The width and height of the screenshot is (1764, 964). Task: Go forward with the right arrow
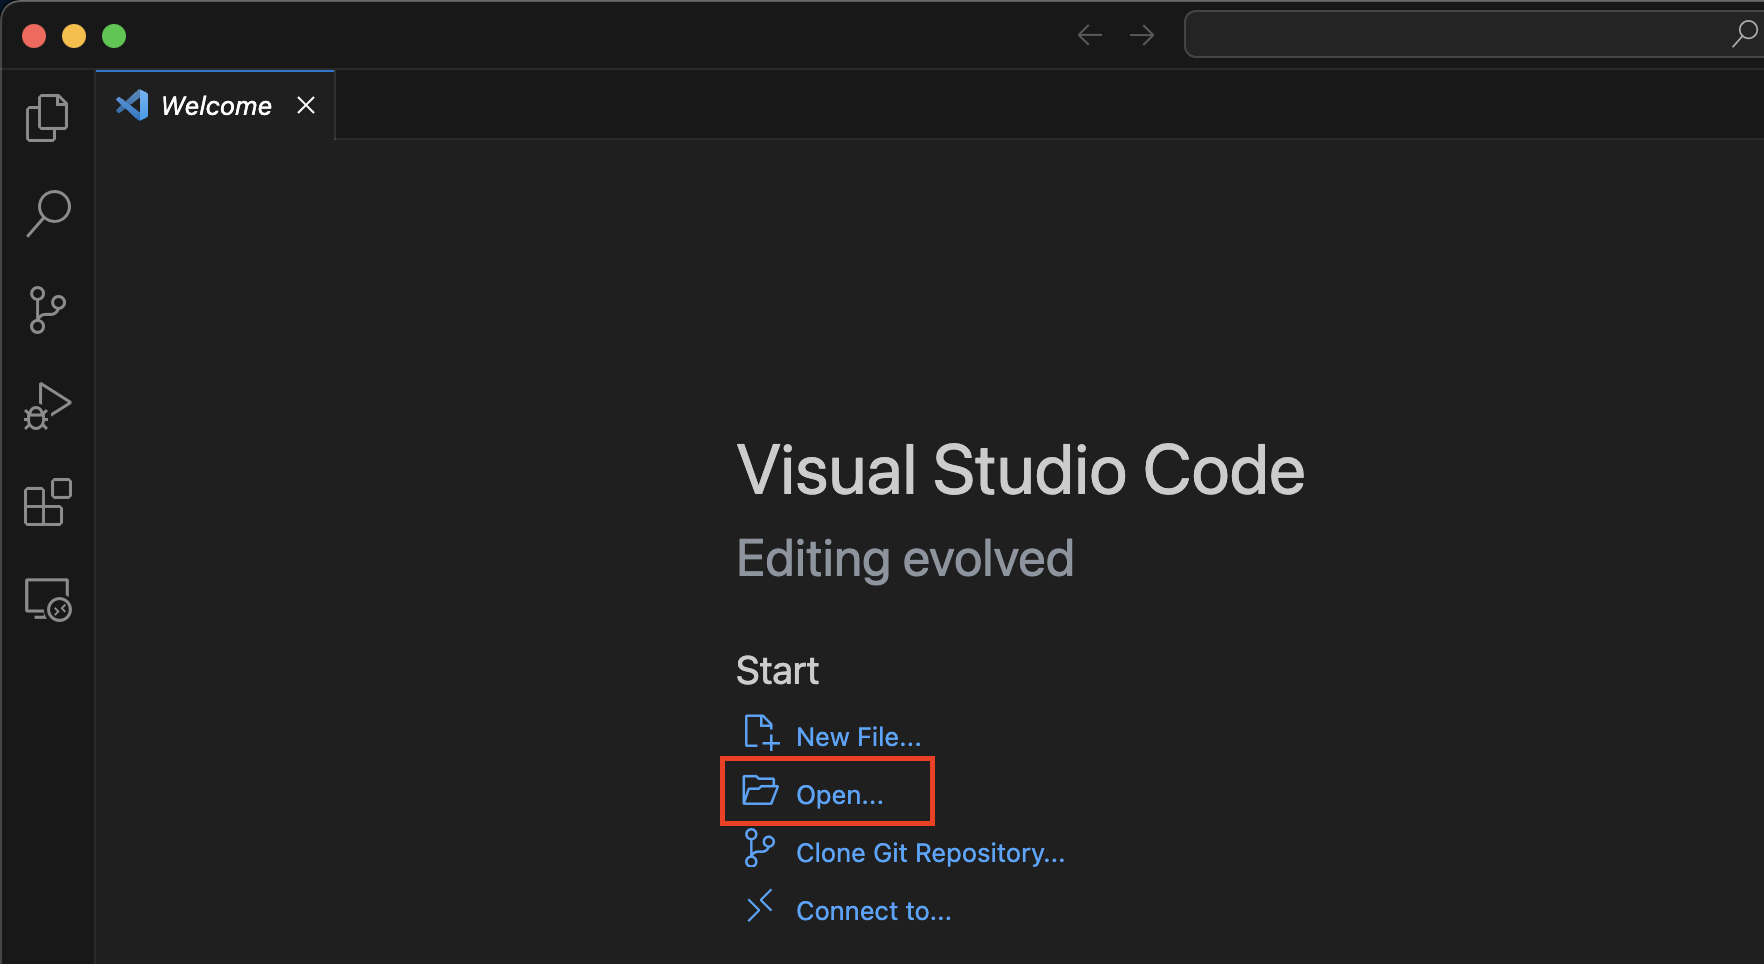pyautogui.click(x=1142, y=36)
